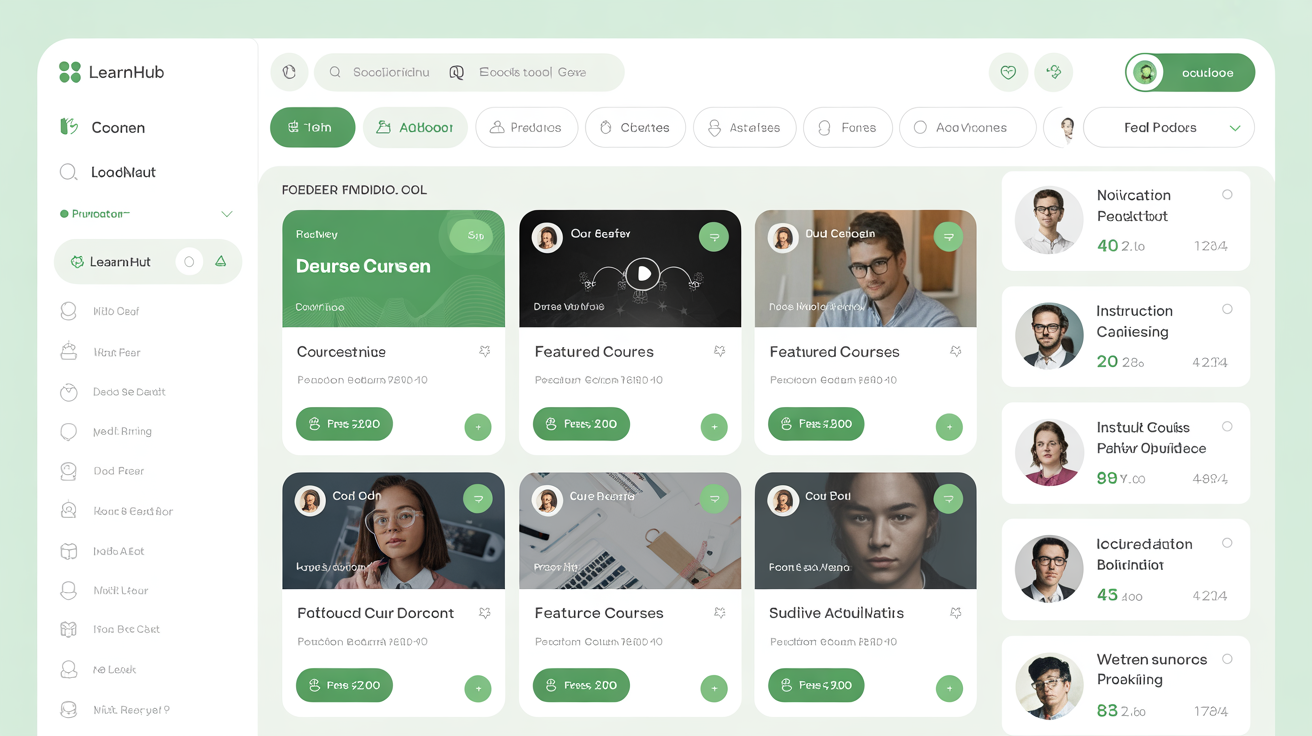Click green badge icon on Our Besfer card
1312x736 pixels.
coord(713,237)
